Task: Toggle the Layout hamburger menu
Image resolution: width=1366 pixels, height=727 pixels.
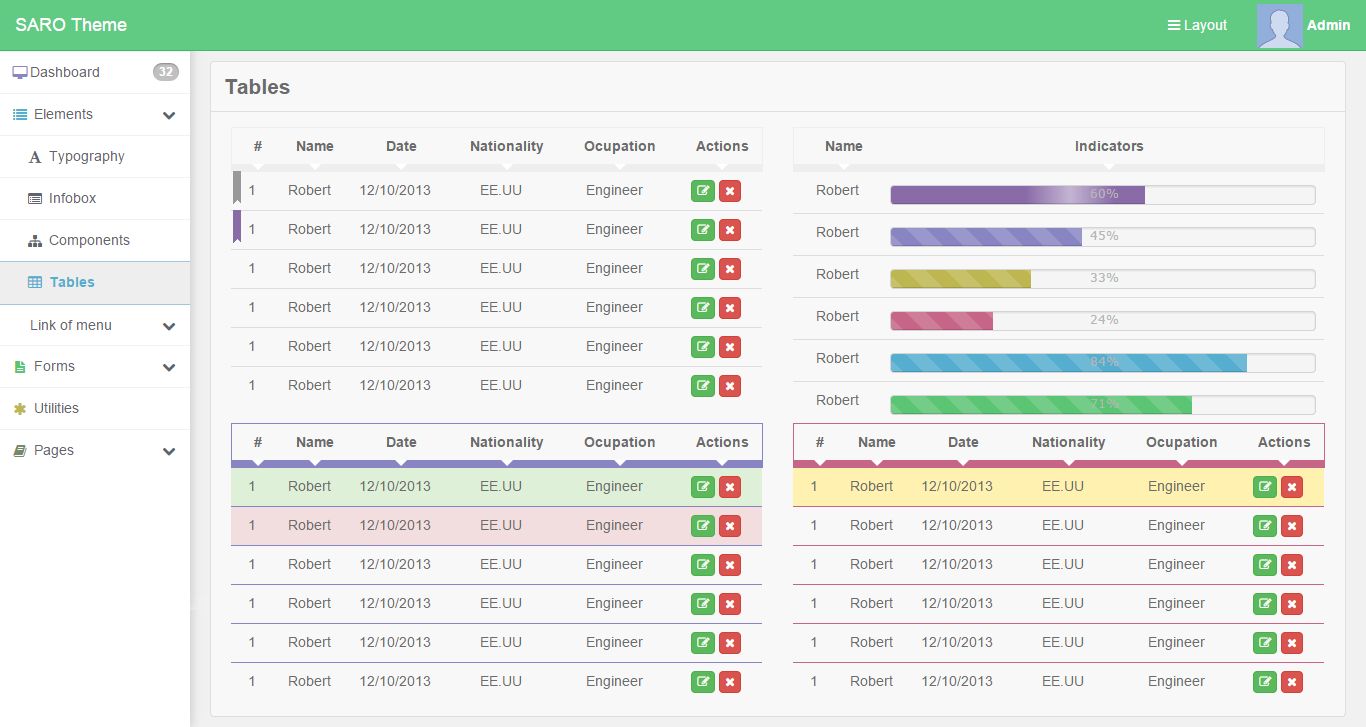Action: [x=1197, y=25]
